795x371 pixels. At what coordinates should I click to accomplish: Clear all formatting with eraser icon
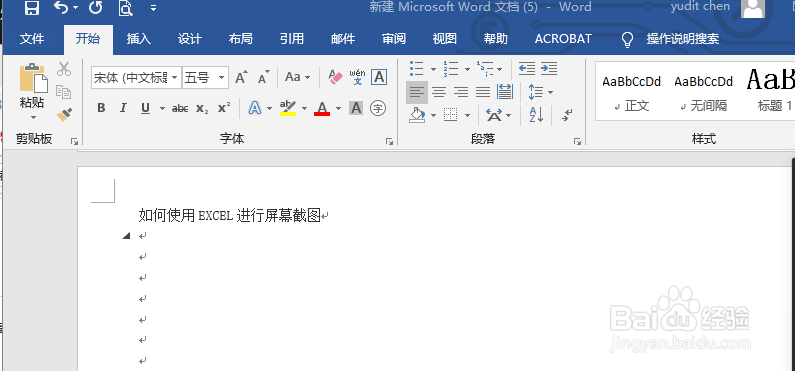[x=335, y=77]
